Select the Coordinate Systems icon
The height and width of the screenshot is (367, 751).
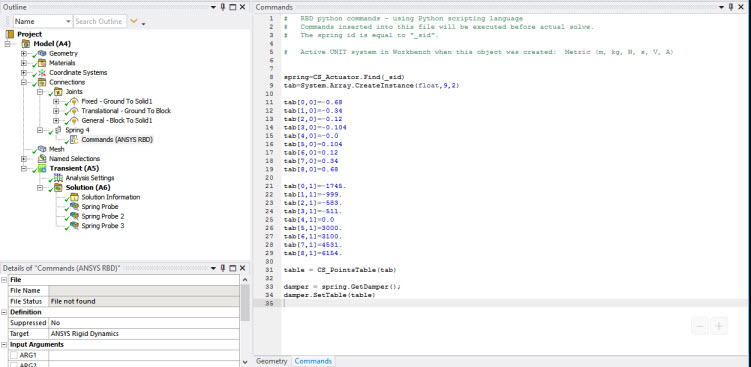click(x=42, y=73)
